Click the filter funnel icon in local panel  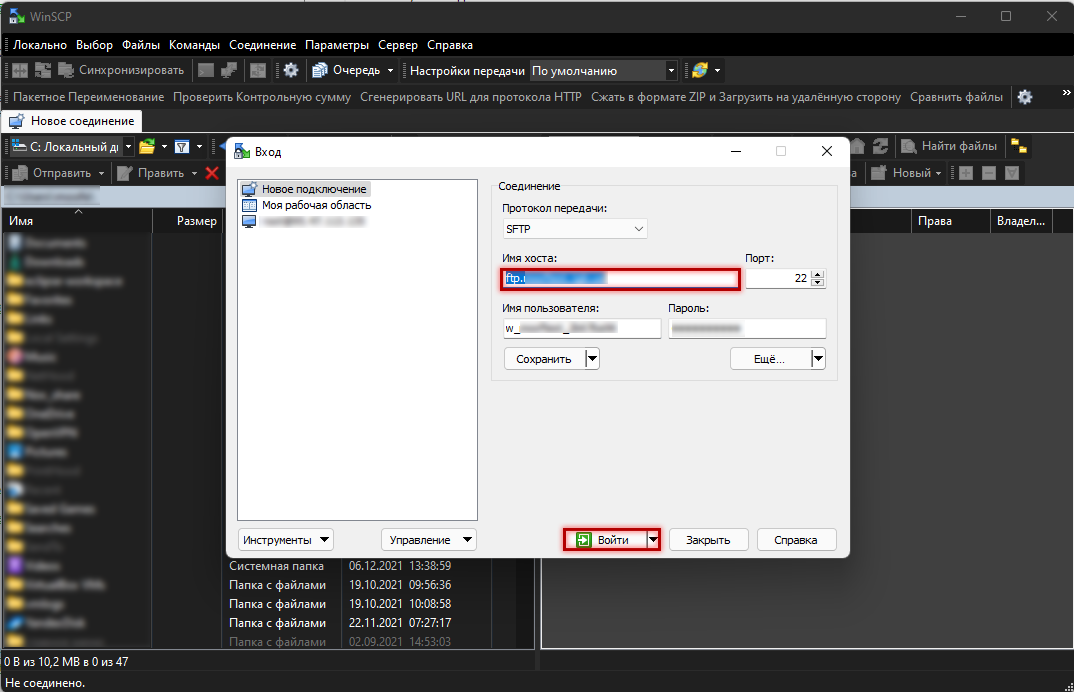coord(182,147)
